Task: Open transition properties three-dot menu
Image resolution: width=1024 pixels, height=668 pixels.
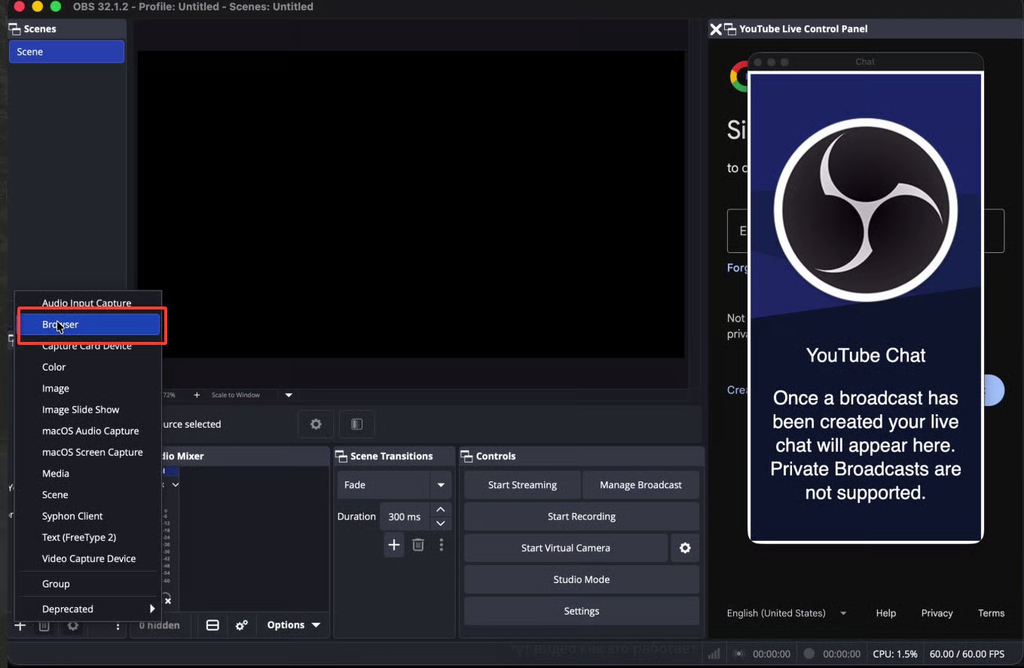Action: click(441, 545)
